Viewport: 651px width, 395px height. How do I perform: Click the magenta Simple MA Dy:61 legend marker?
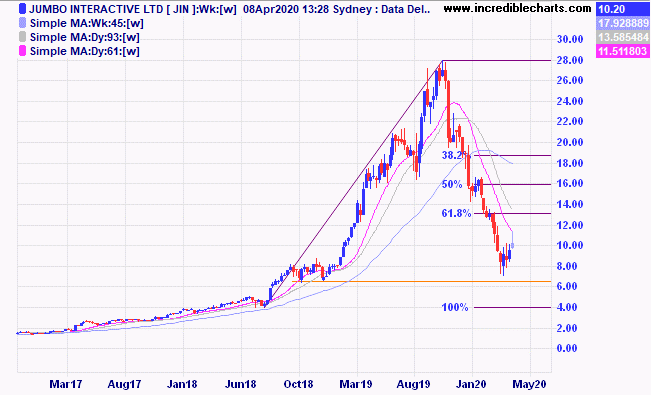(x=23, y=51)
